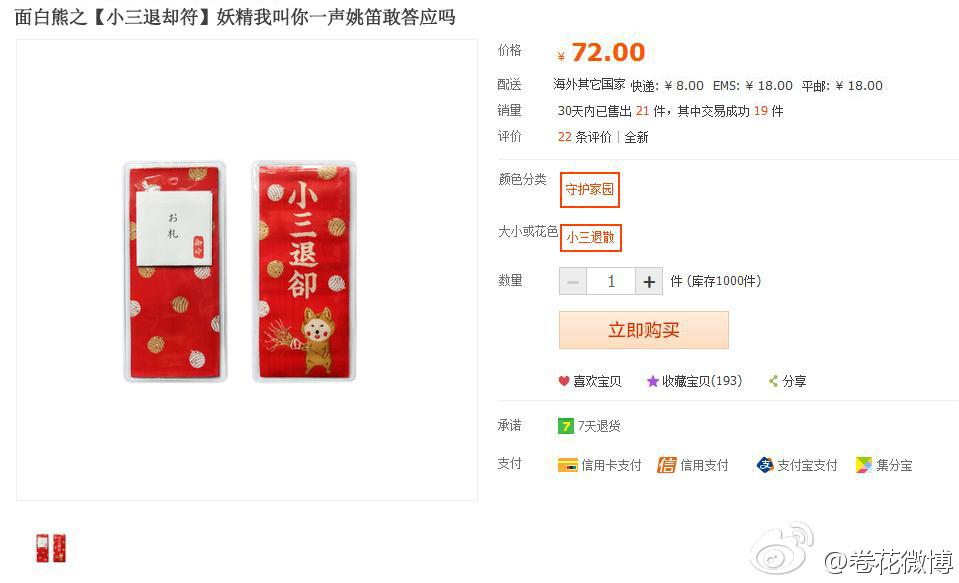Image resolution: width=959 pixels, height=583 pixels.
Task: Click the green 7天退货 badge icon
Action: tap(566, 426)
